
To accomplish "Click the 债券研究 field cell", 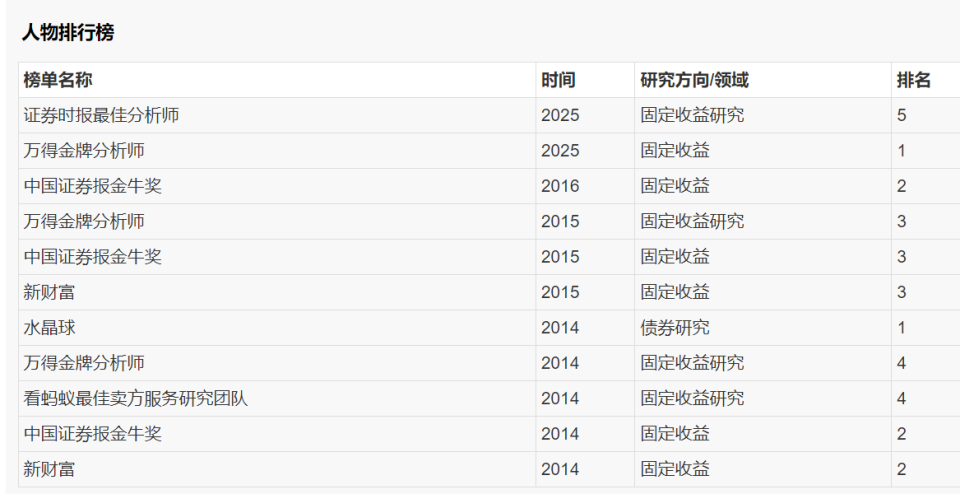I will pos(675,327).
